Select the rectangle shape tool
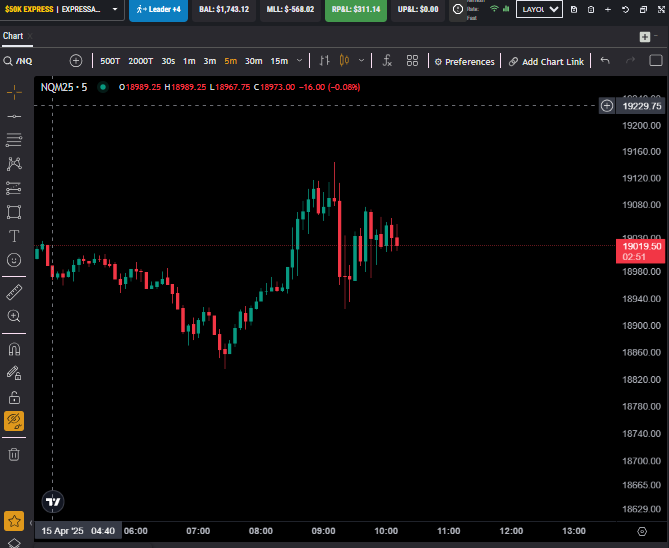 click(x=14, y=212)
